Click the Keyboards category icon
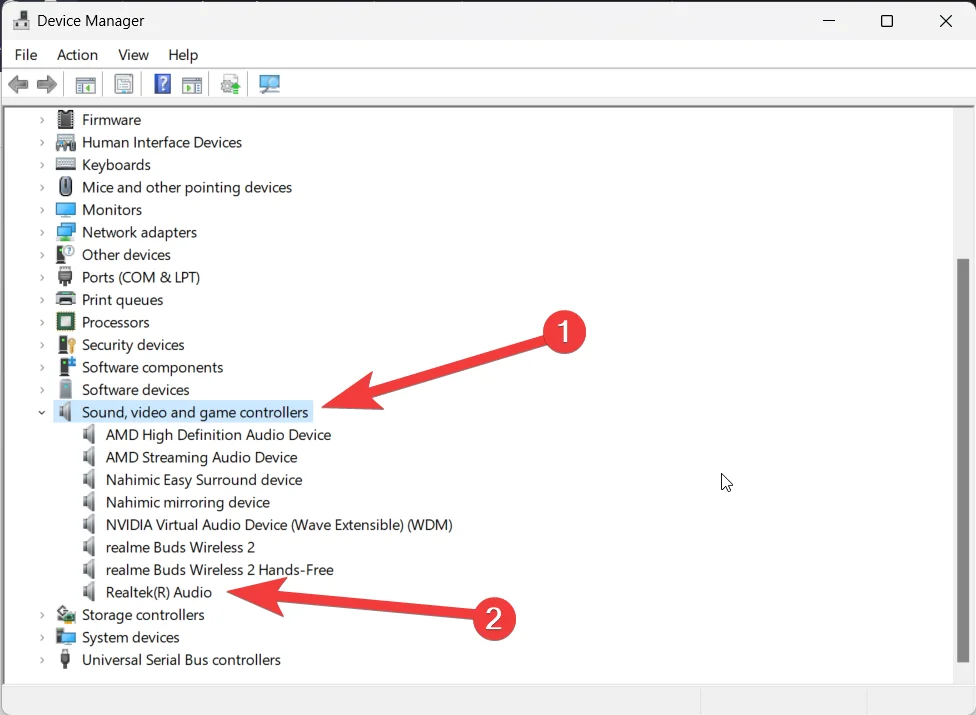976x715 pixels. click(65, 164)
